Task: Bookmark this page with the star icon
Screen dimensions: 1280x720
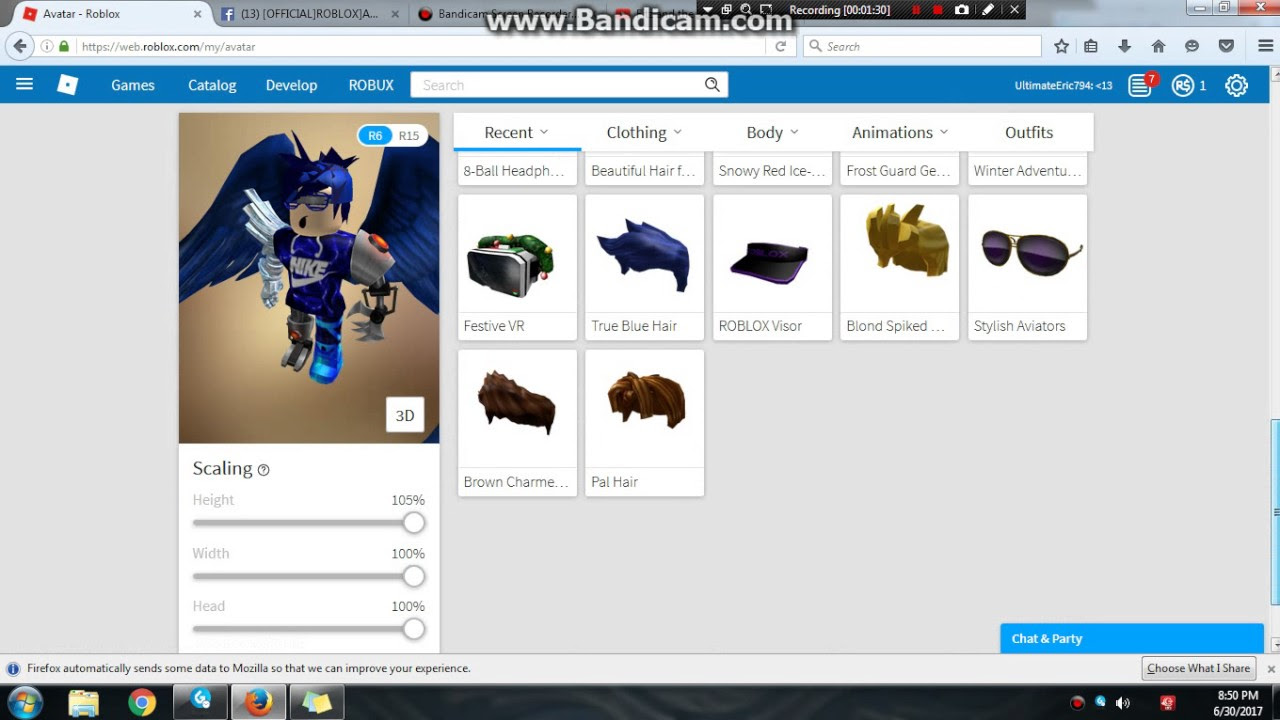Action: click(1061, 46)
